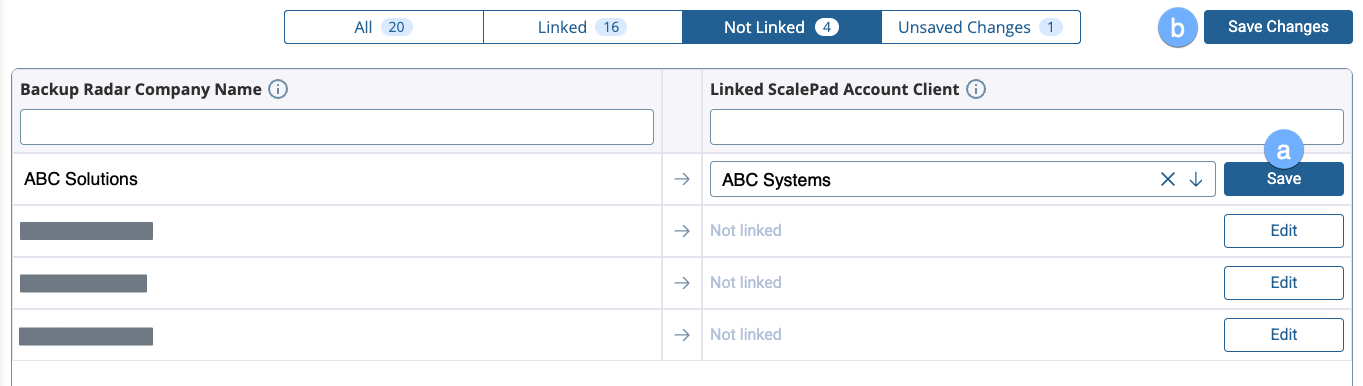Click the Save Changes button
Screen dimensions: 1363x386
coord(1278,27)
